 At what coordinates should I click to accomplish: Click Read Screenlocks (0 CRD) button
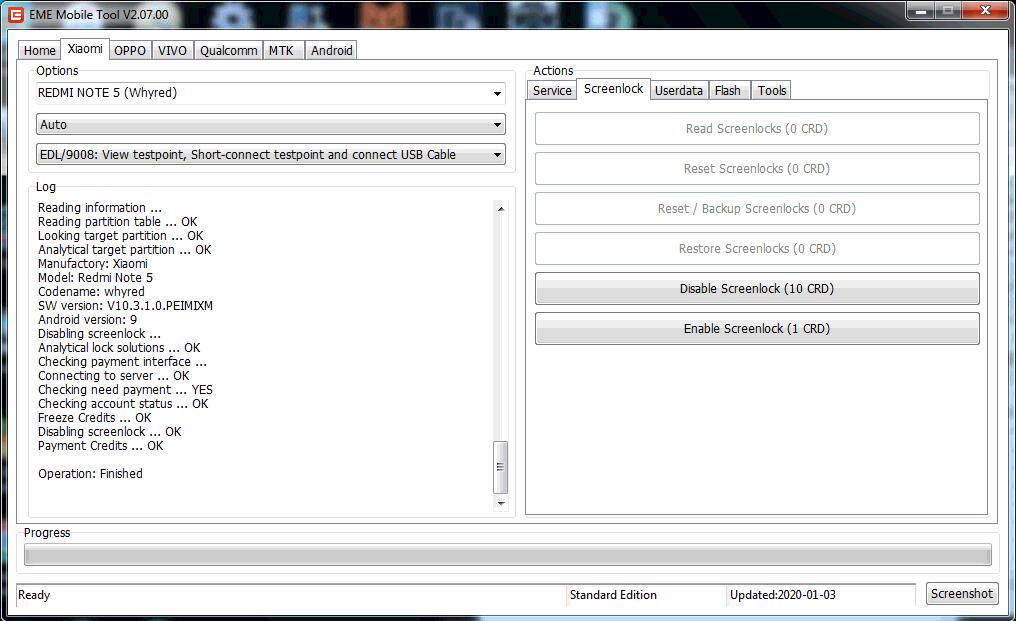coord(757,128)
